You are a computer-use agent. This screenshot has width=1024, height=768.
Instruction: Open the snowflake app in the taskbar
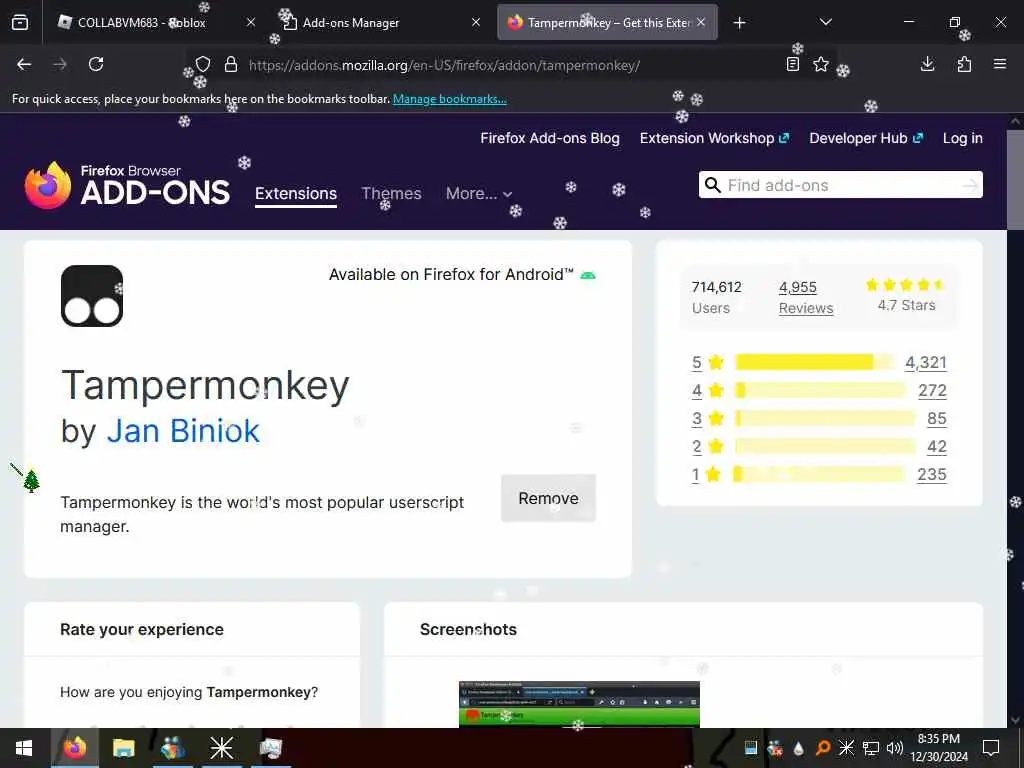(x=221, y=748)
